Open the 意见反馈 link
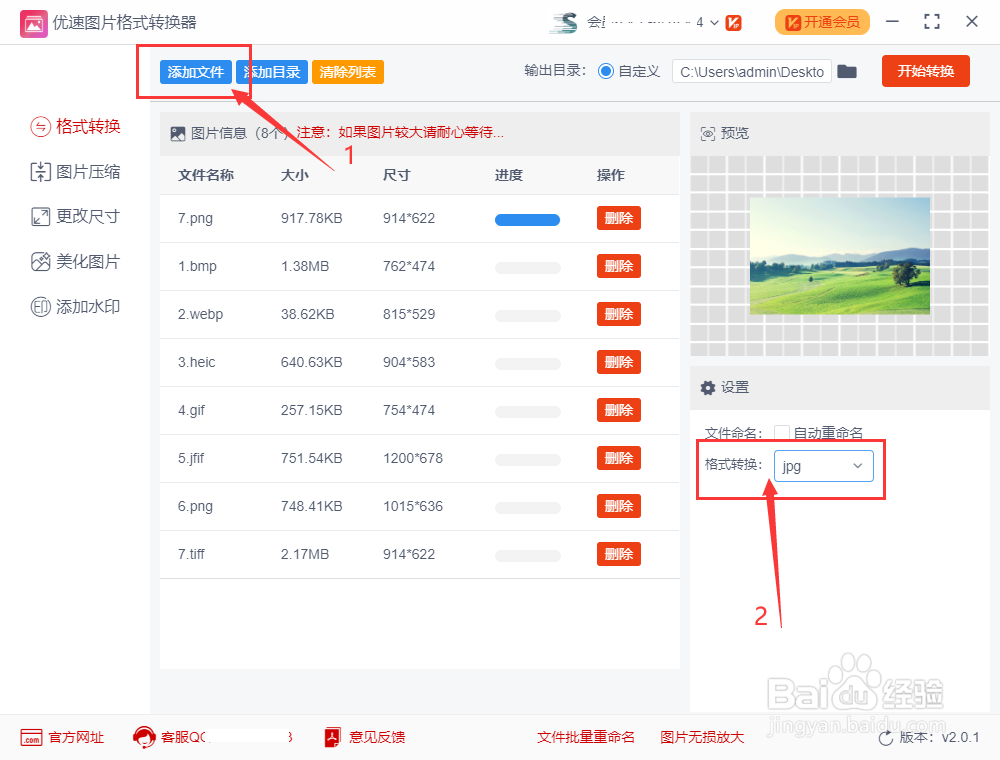 coord(377,737)
